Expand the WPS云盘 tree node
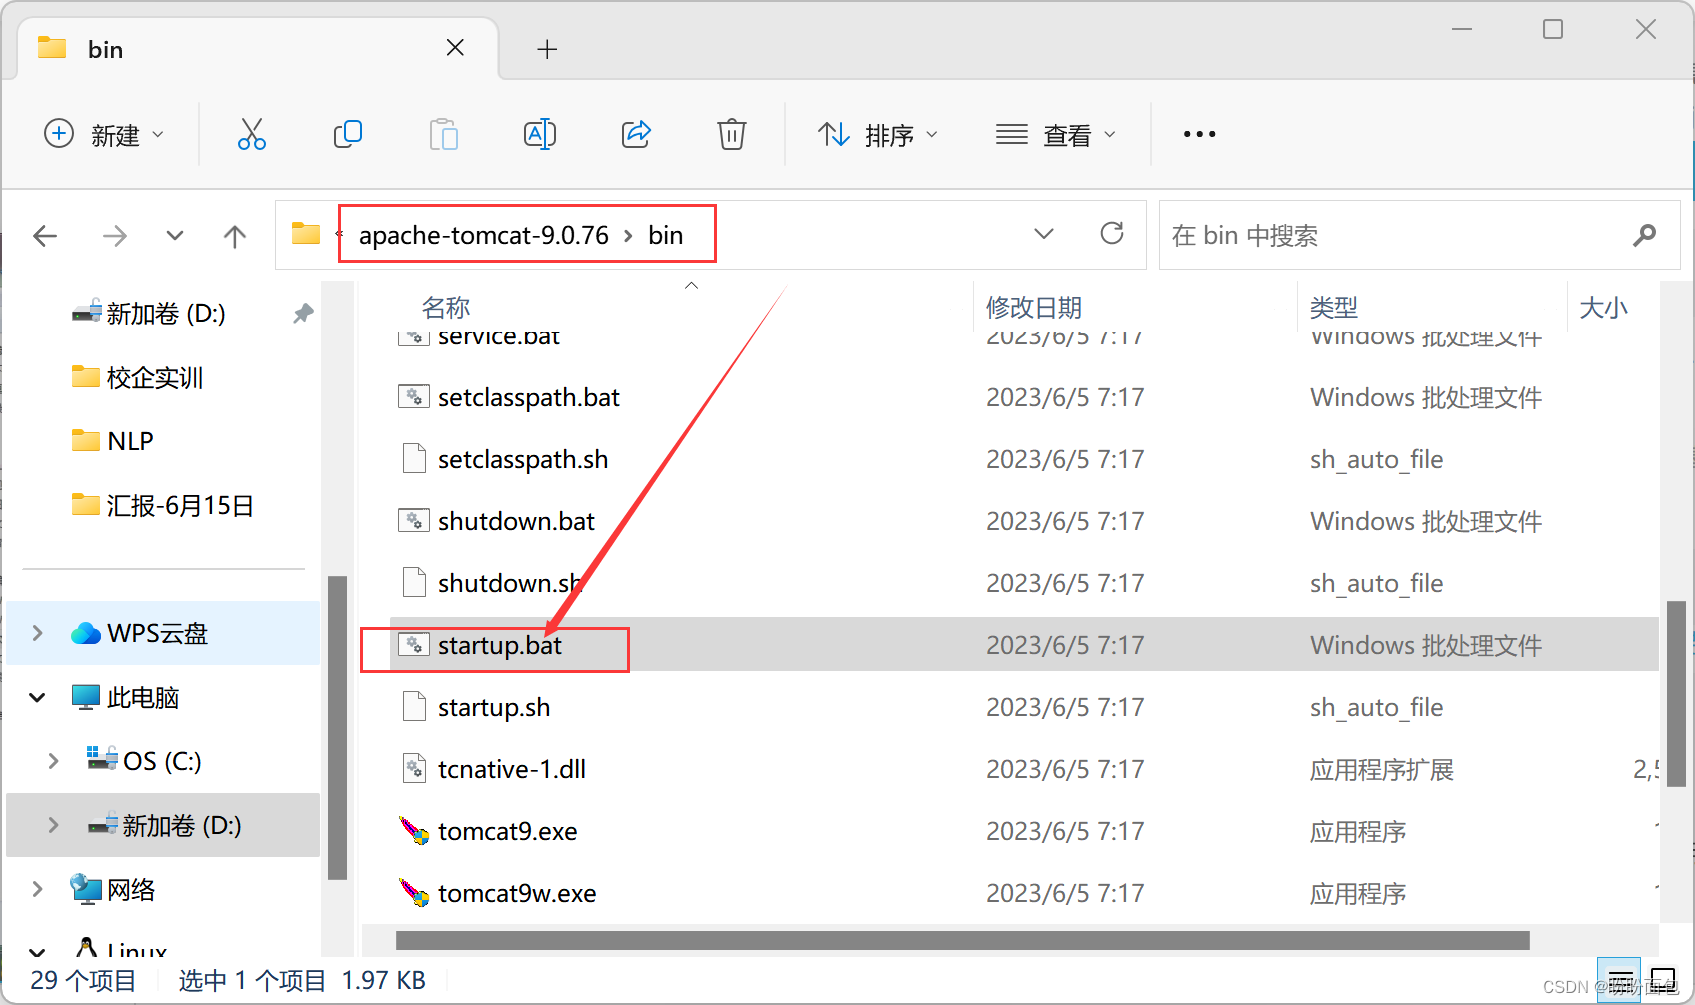This screenshot has width=1695, height=1005. click(37, 633)
